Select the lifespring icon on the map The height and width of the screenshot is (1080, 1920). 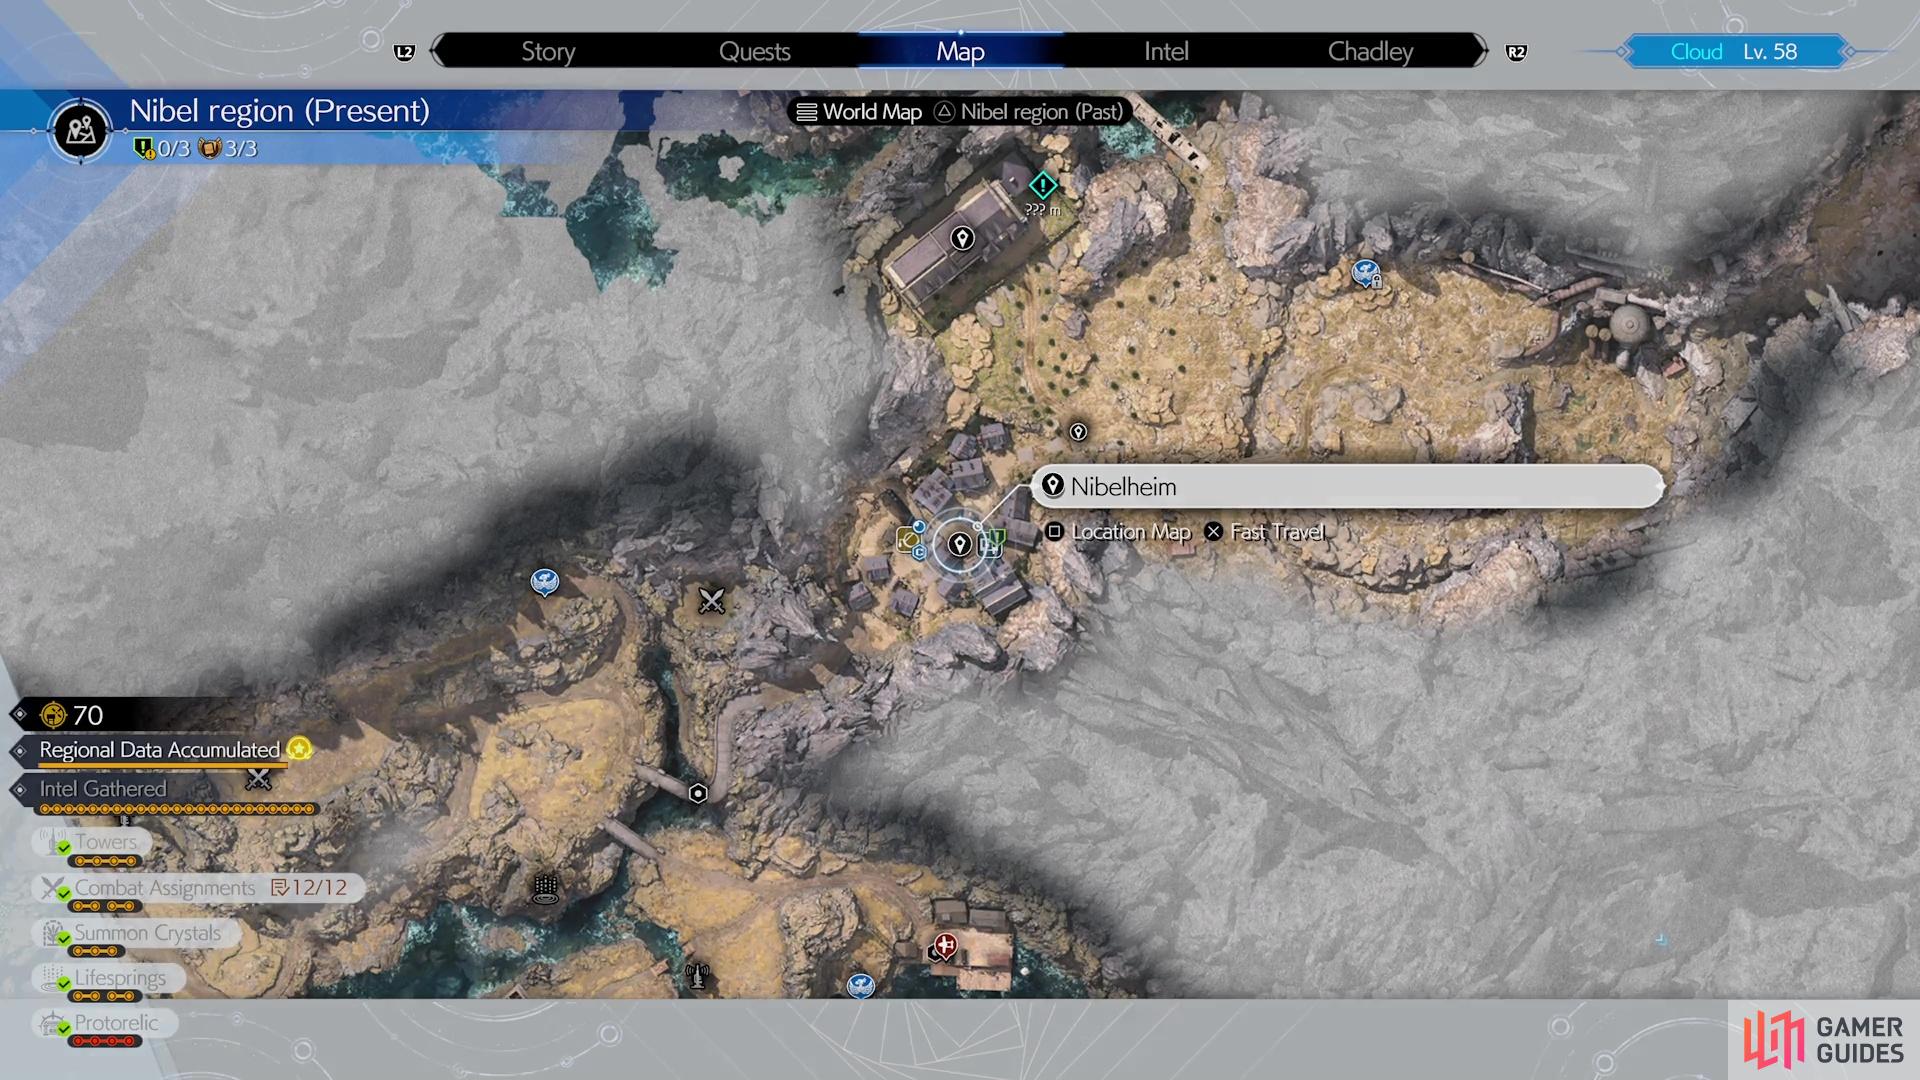pyautogui.click(x=545, y=888)
